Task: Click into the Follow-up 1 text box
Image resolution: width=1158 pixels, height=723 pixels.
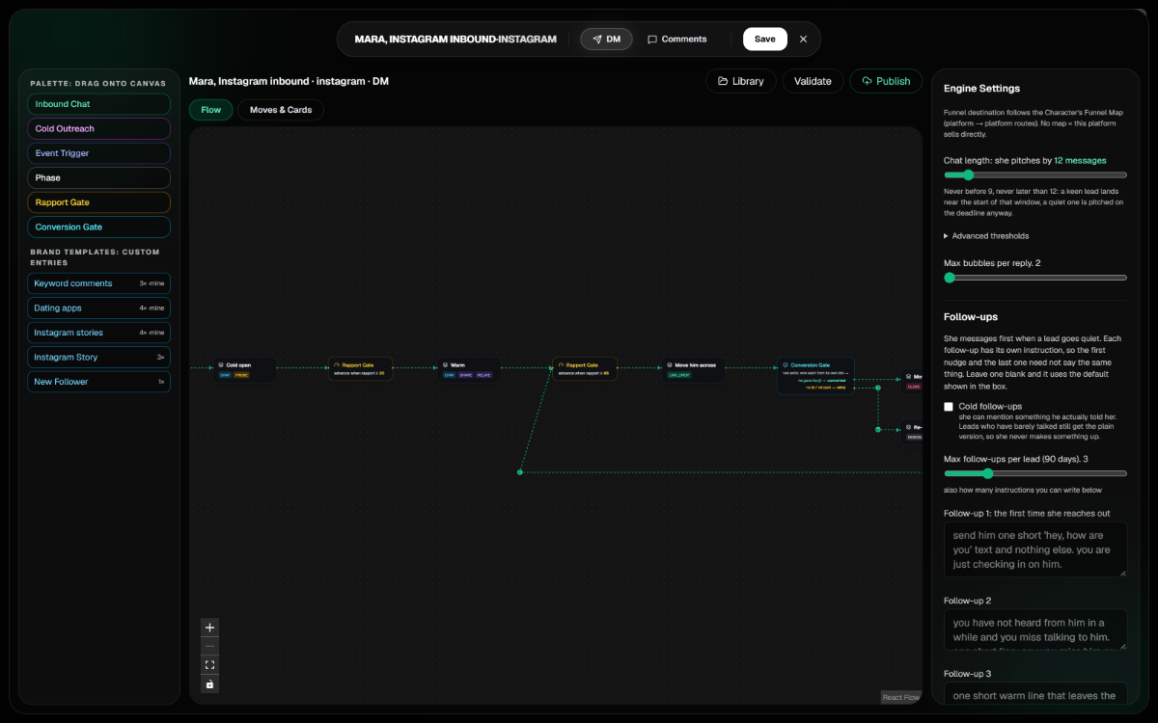Action: pos(1035,549)
